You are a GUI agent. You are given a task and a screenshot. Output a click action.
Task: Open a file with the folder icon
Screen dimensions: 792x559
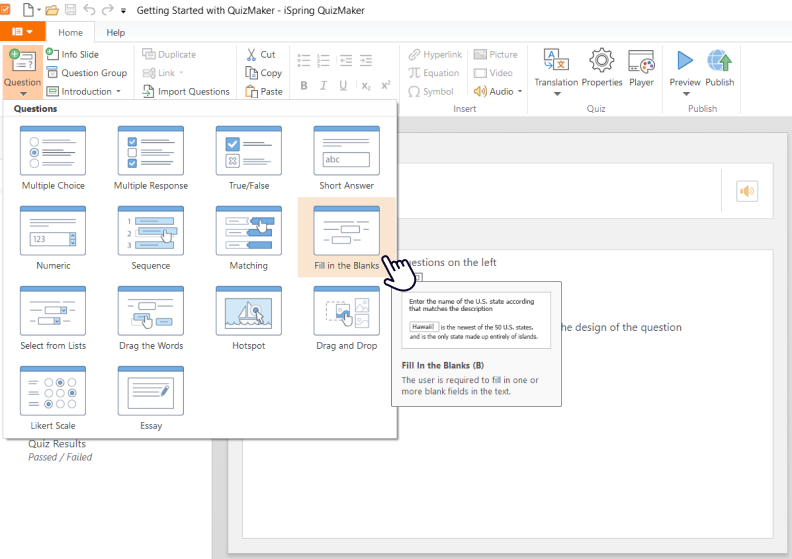(52, 10)
